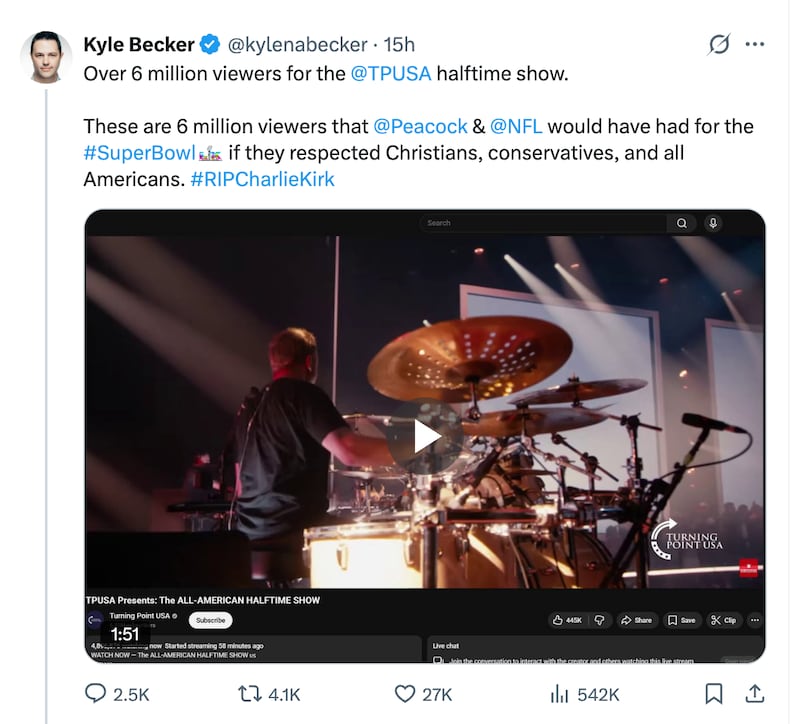Image resolution: width=800 pixels, height=724 pixels.
Task: Click the Kyle Becker display name
Action: click(x=138, y=45)
